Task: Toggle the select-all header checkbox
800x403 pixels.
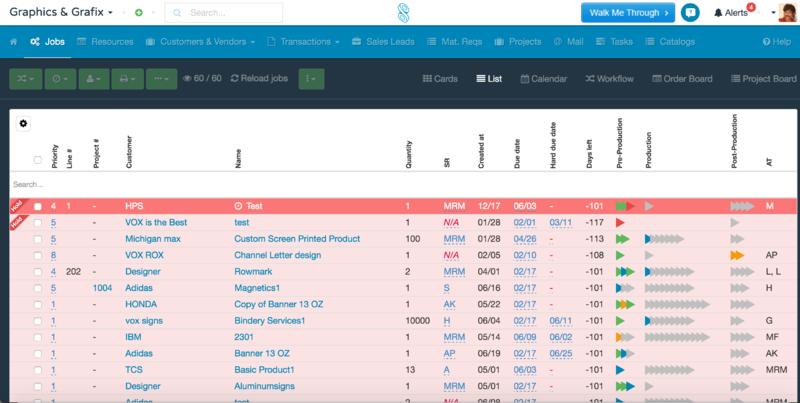Action: [x=38, y=160]
